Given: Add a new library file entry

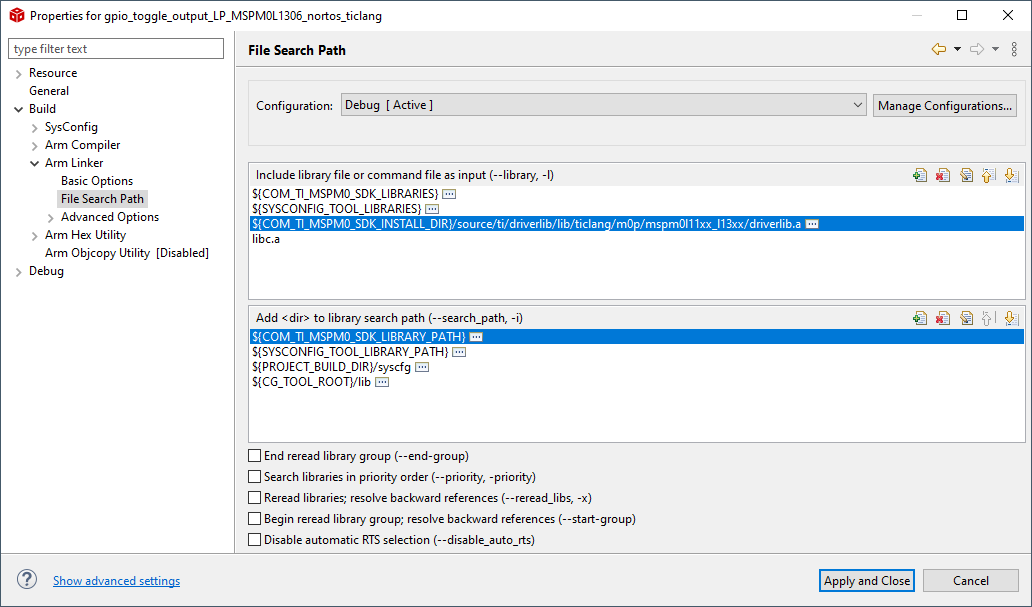Looking at the screenshot, I should click(x=920, y=175).
